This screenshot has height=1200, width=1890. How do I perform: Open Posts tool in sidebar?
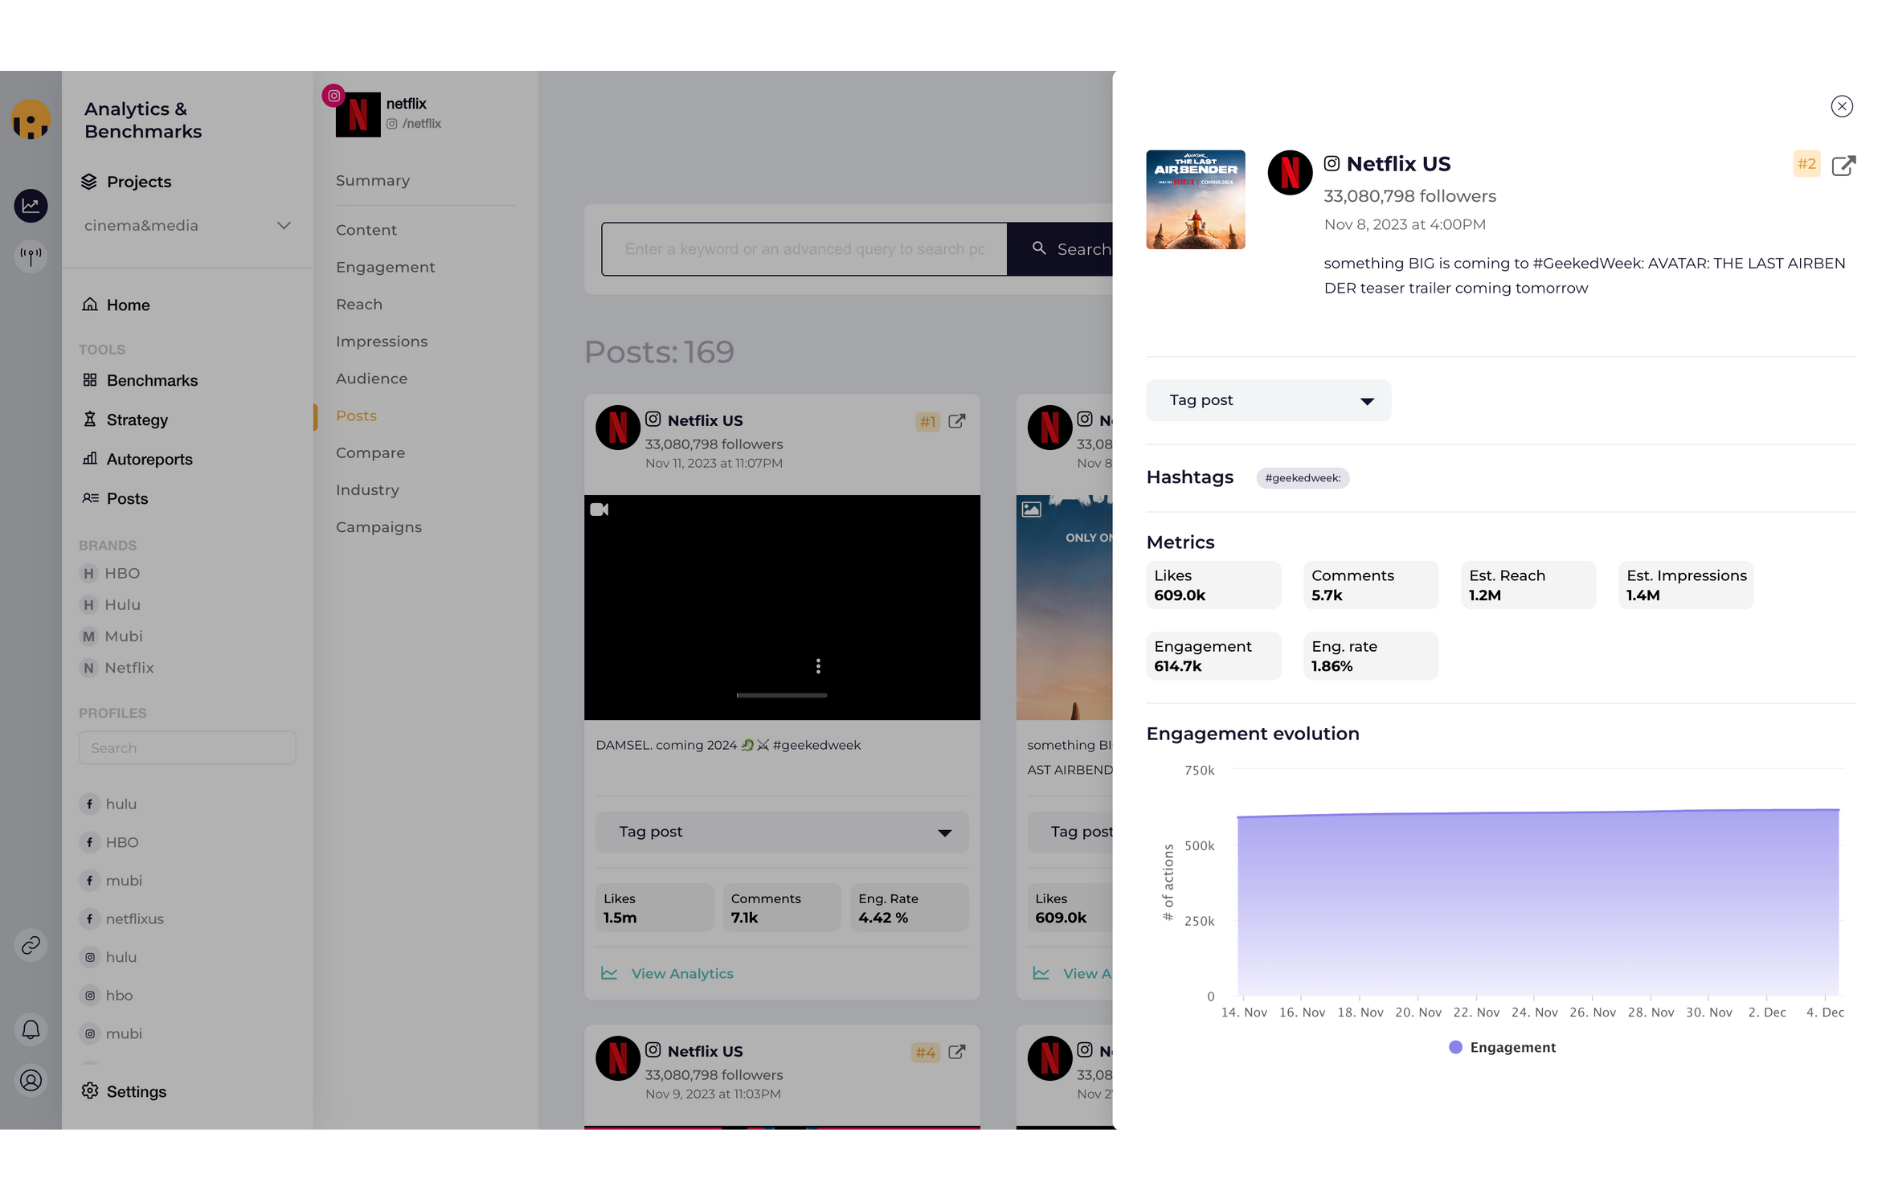[115, 499]
